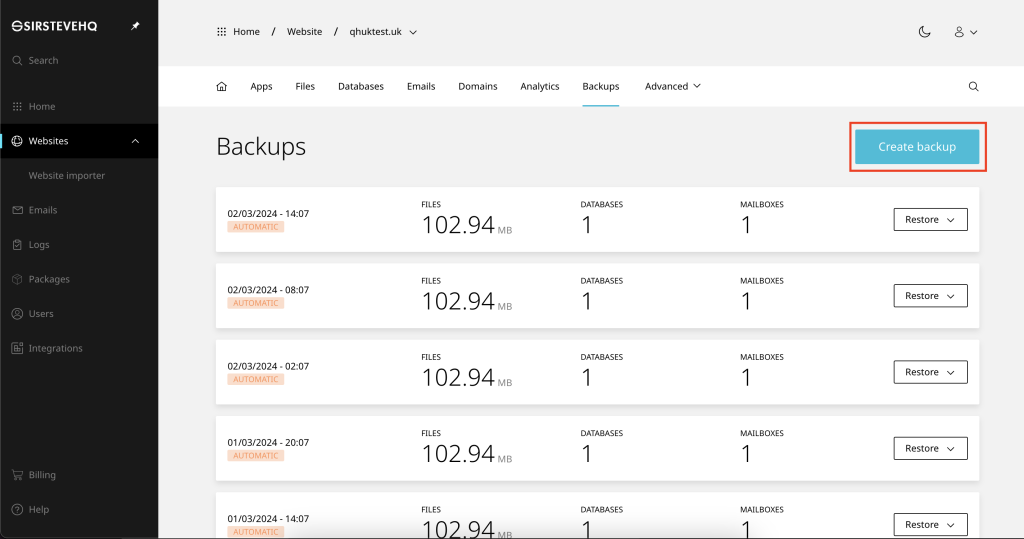Toggle dark mode moon icon

[x=924, y=32]
